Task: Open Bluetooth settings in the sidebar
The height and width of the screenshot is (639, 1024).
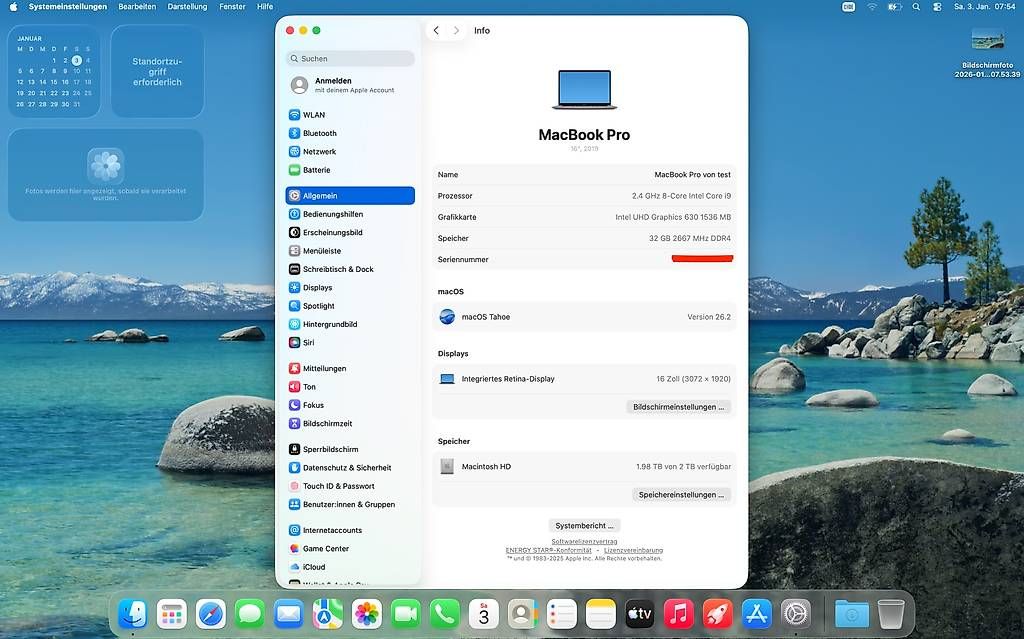Action: pyautogui.click(x=350, y=133)
